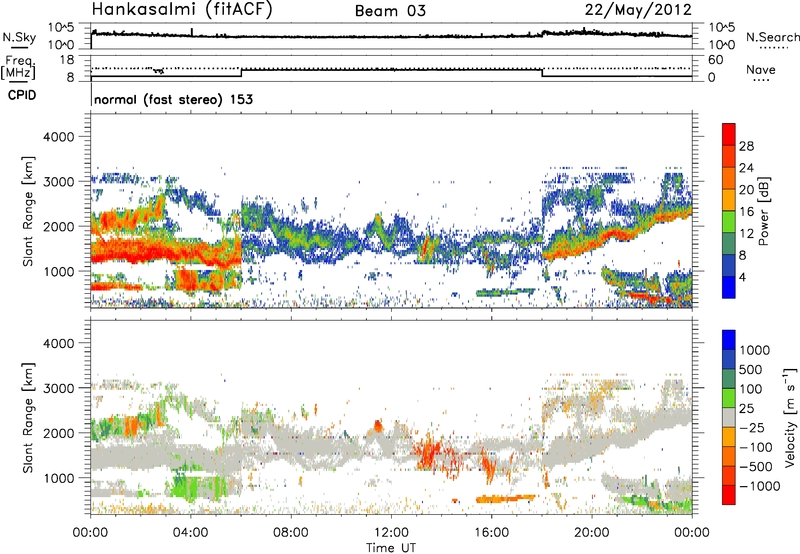Image resolution: width=800 pixels, height=554 pixels.
Task: Click the date '22/May/2012'
Action: click(x=638, y=9)
